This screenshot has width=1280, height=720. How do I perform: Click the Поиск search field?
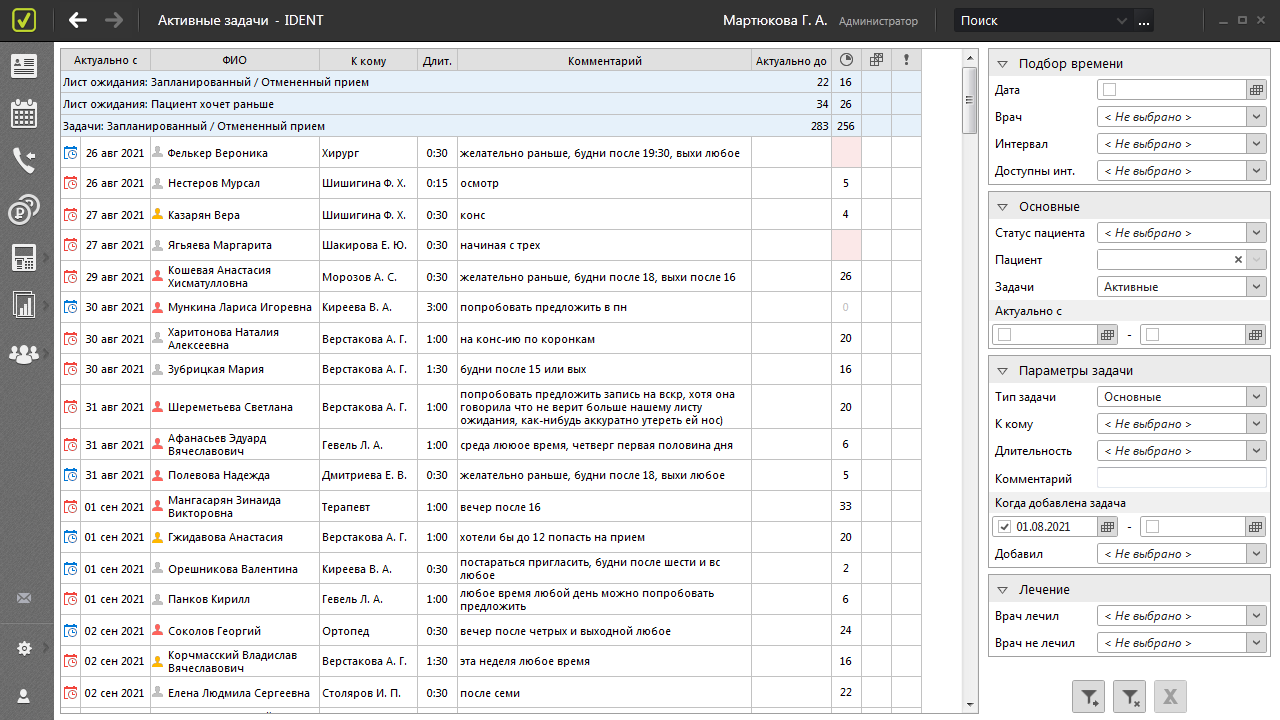point(1033,20)
